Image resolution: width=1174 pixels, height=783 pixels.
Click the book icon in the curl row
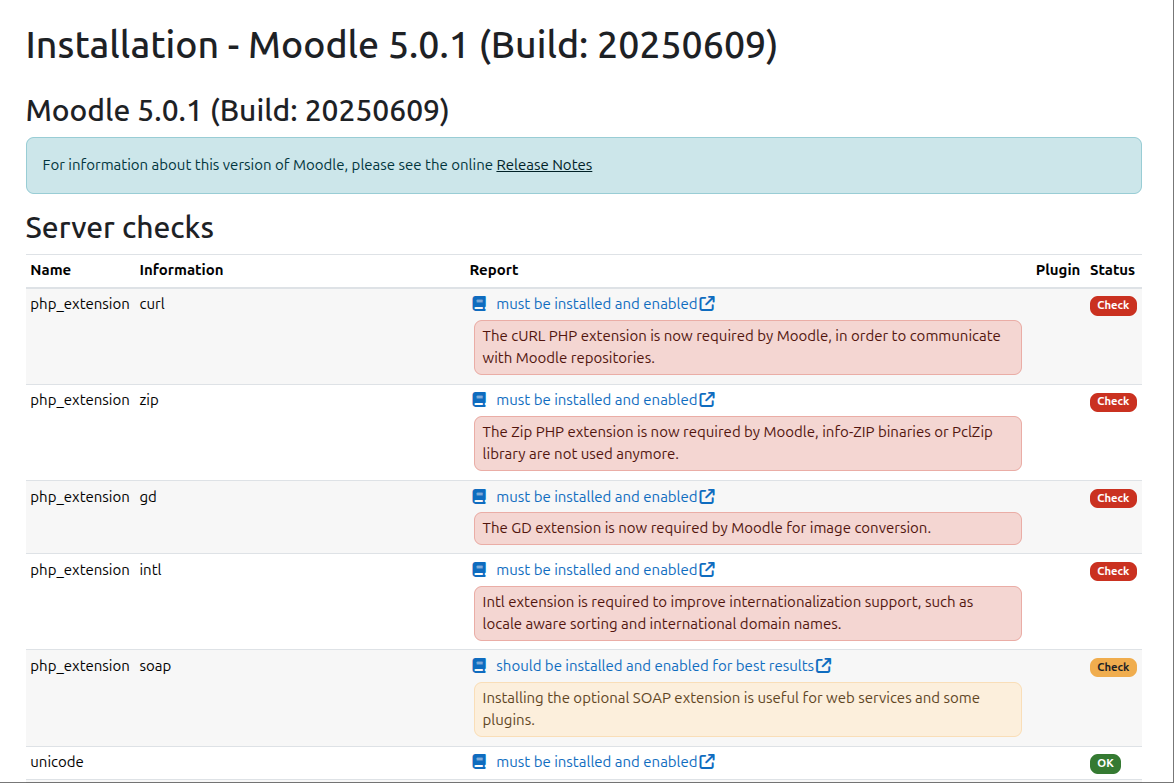click(479, 304)
